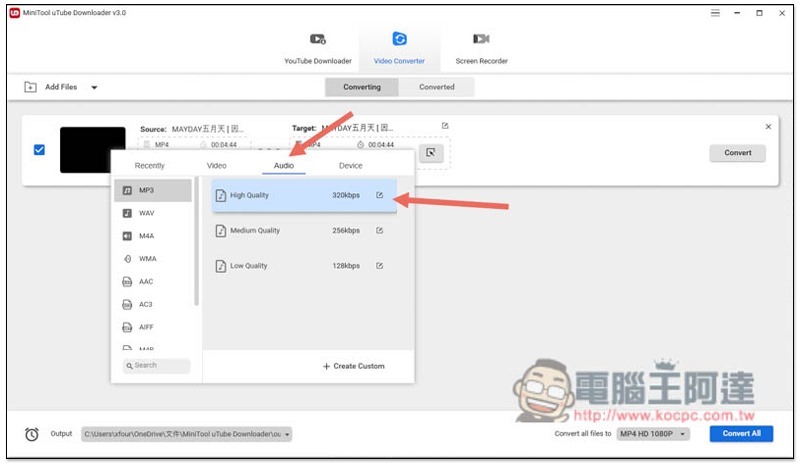800x464 pixels.
Task: Expand the Add Files dropdown arrow
Action: (x=94, y=87)
